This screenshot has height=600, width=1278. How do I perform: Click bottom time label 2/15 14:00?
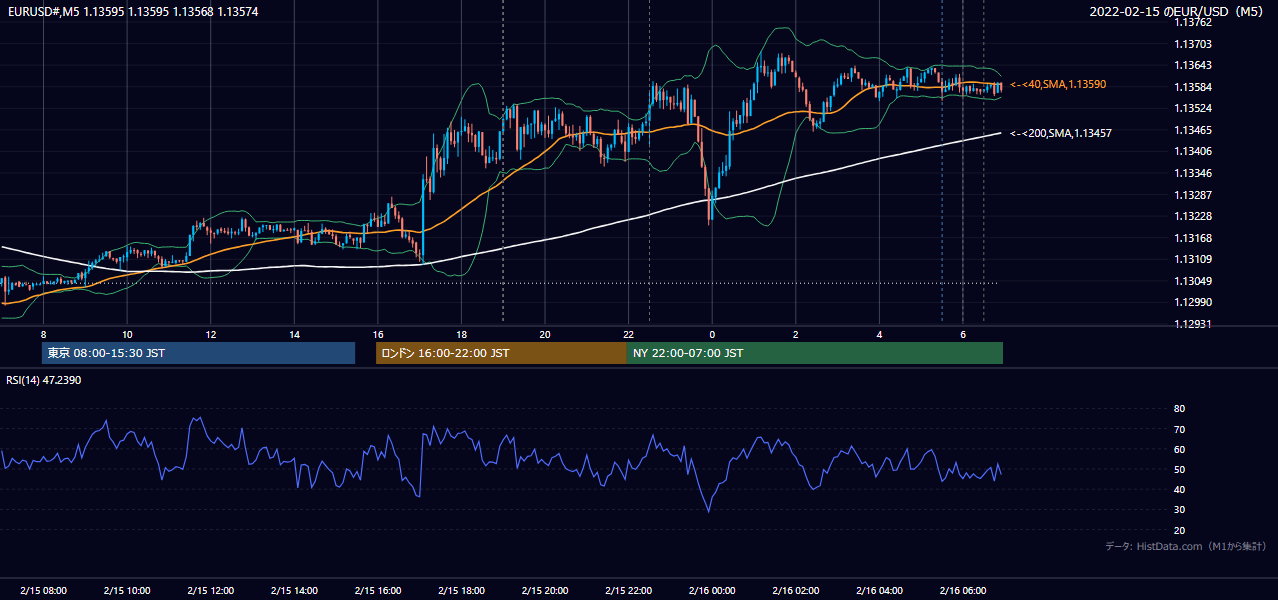tap(295, 591)
